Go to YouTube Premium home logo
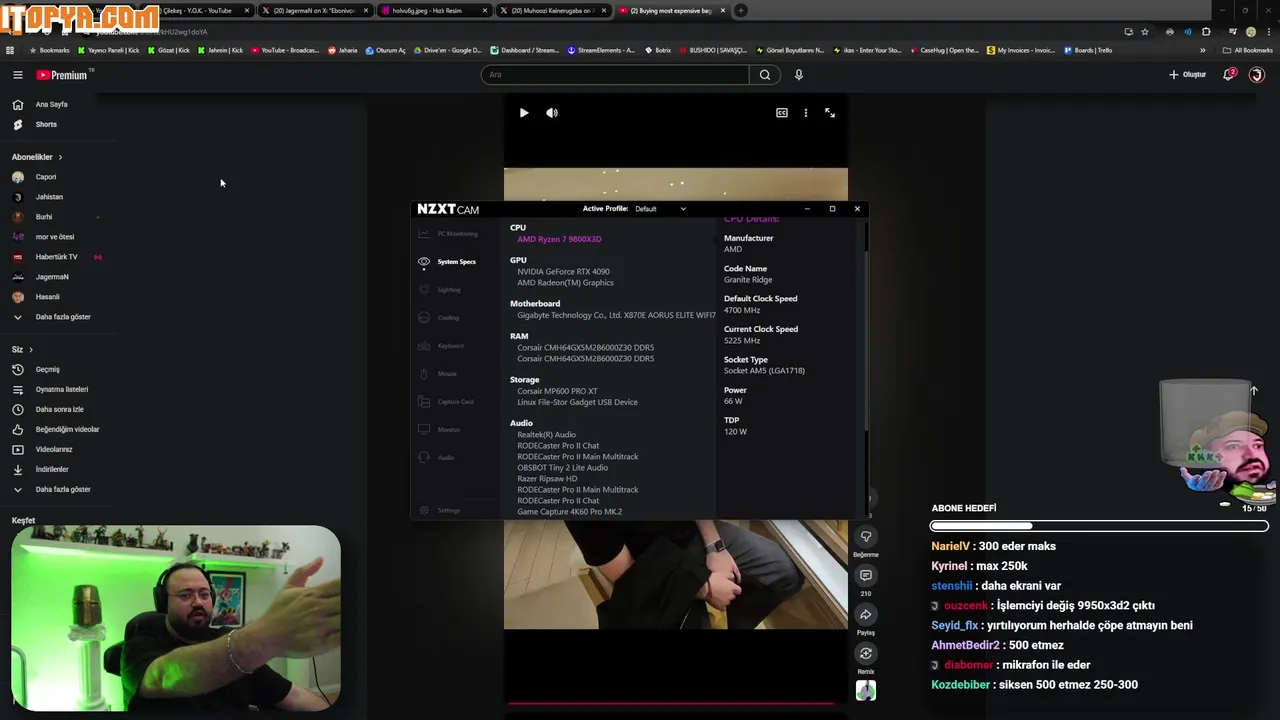 62,75
